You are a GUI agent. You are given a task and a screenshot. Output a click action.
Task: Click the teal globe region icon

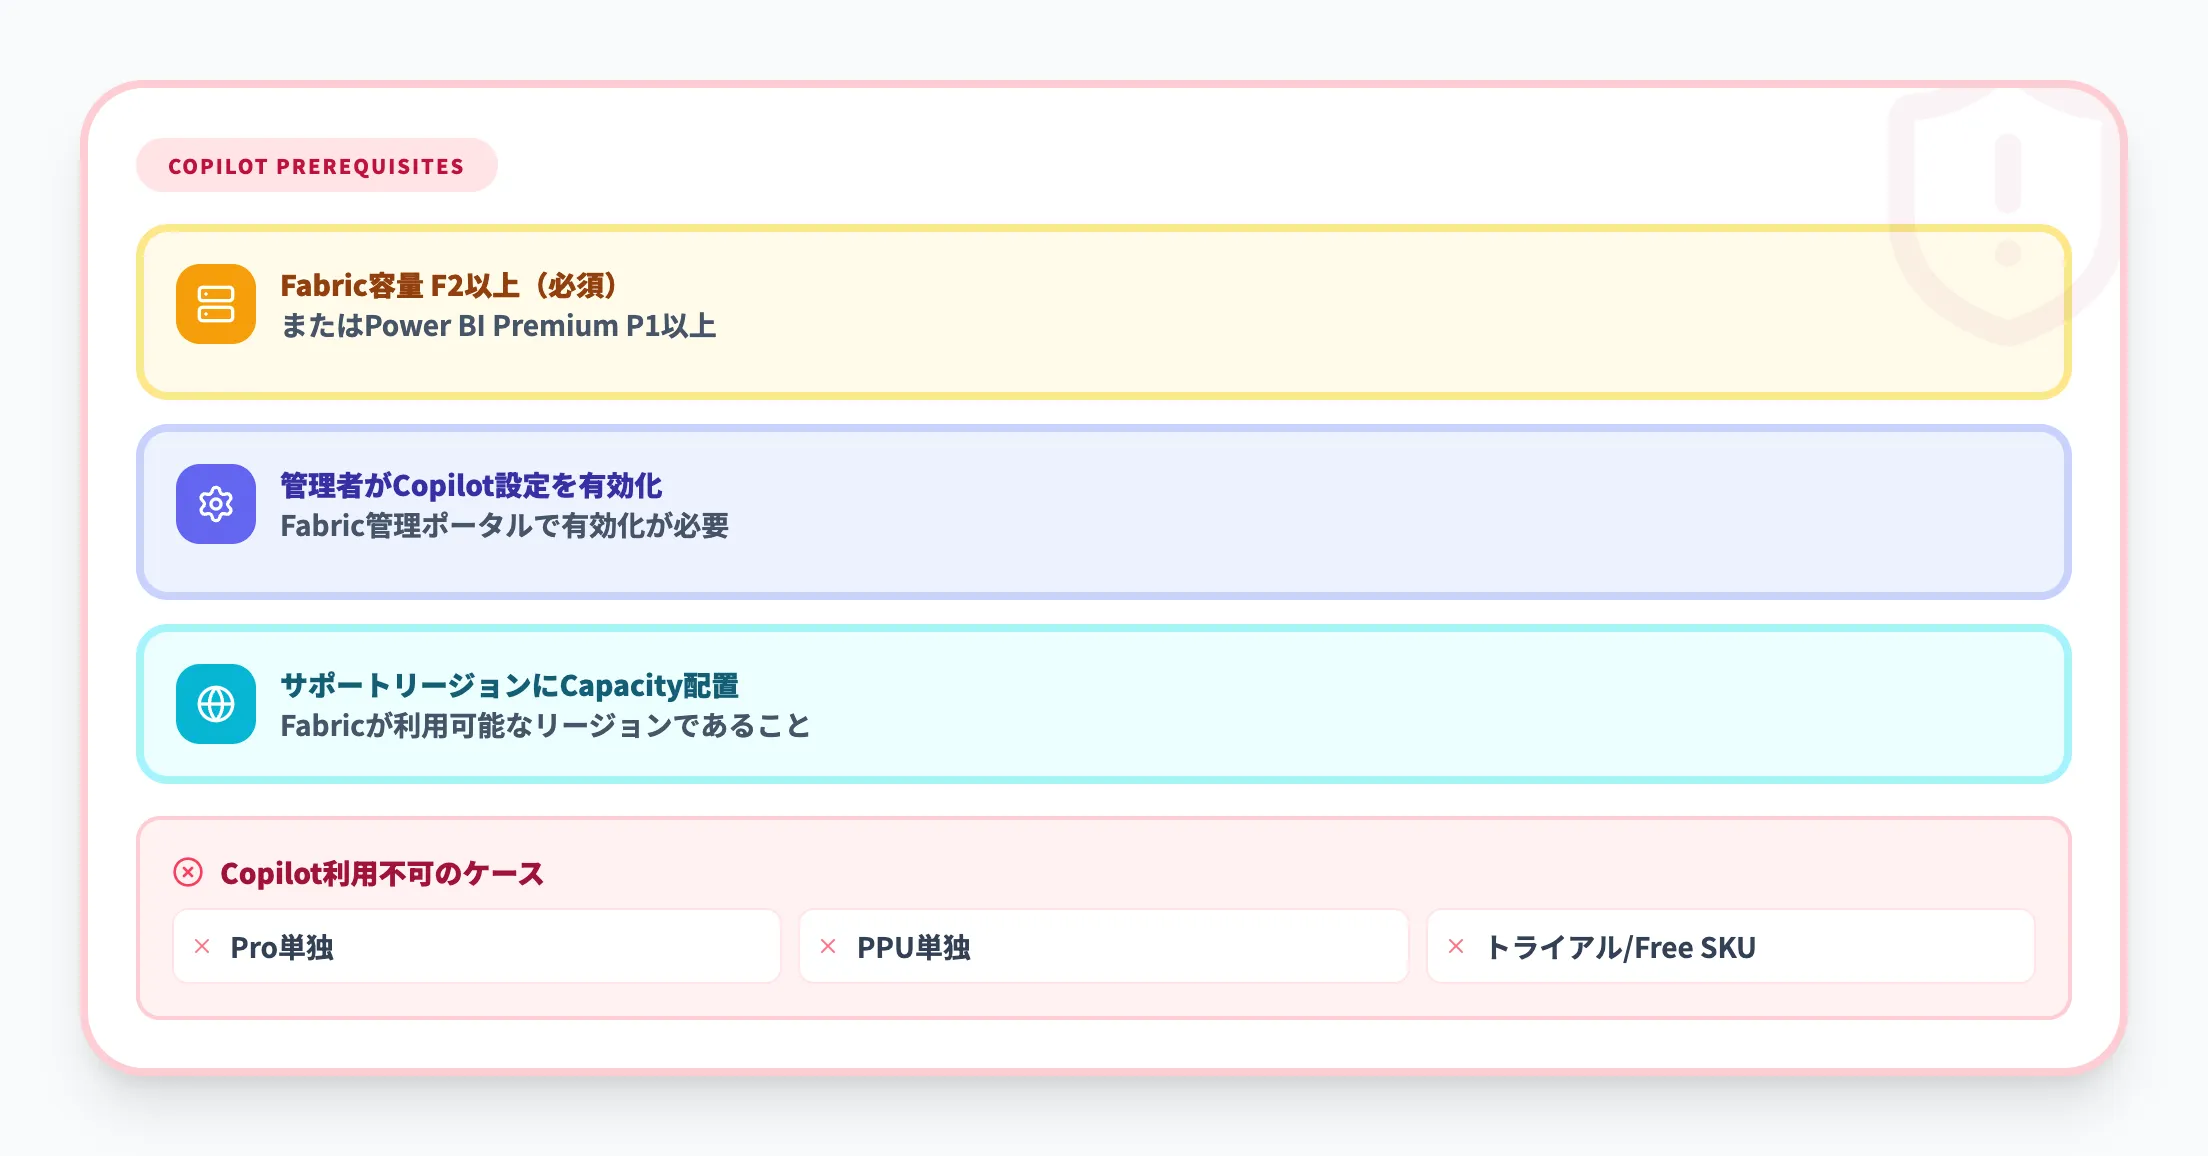click(216, 704)
